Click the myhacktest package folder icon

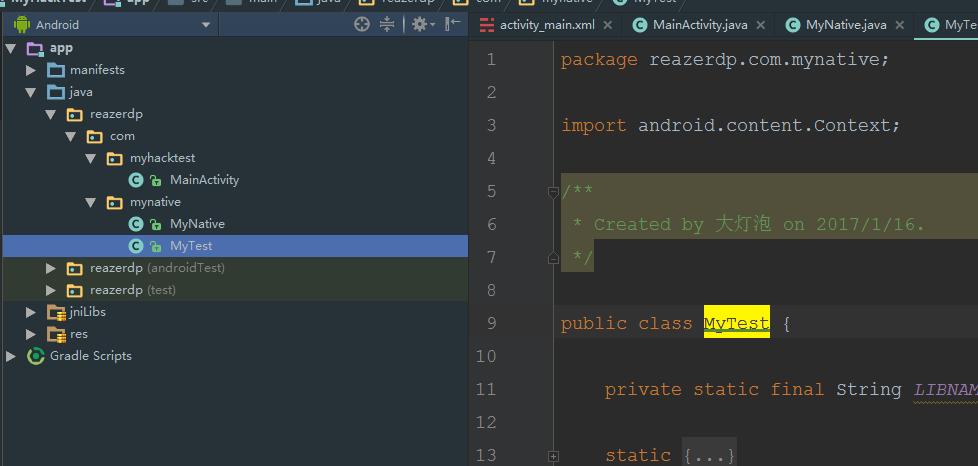[115, 158]
